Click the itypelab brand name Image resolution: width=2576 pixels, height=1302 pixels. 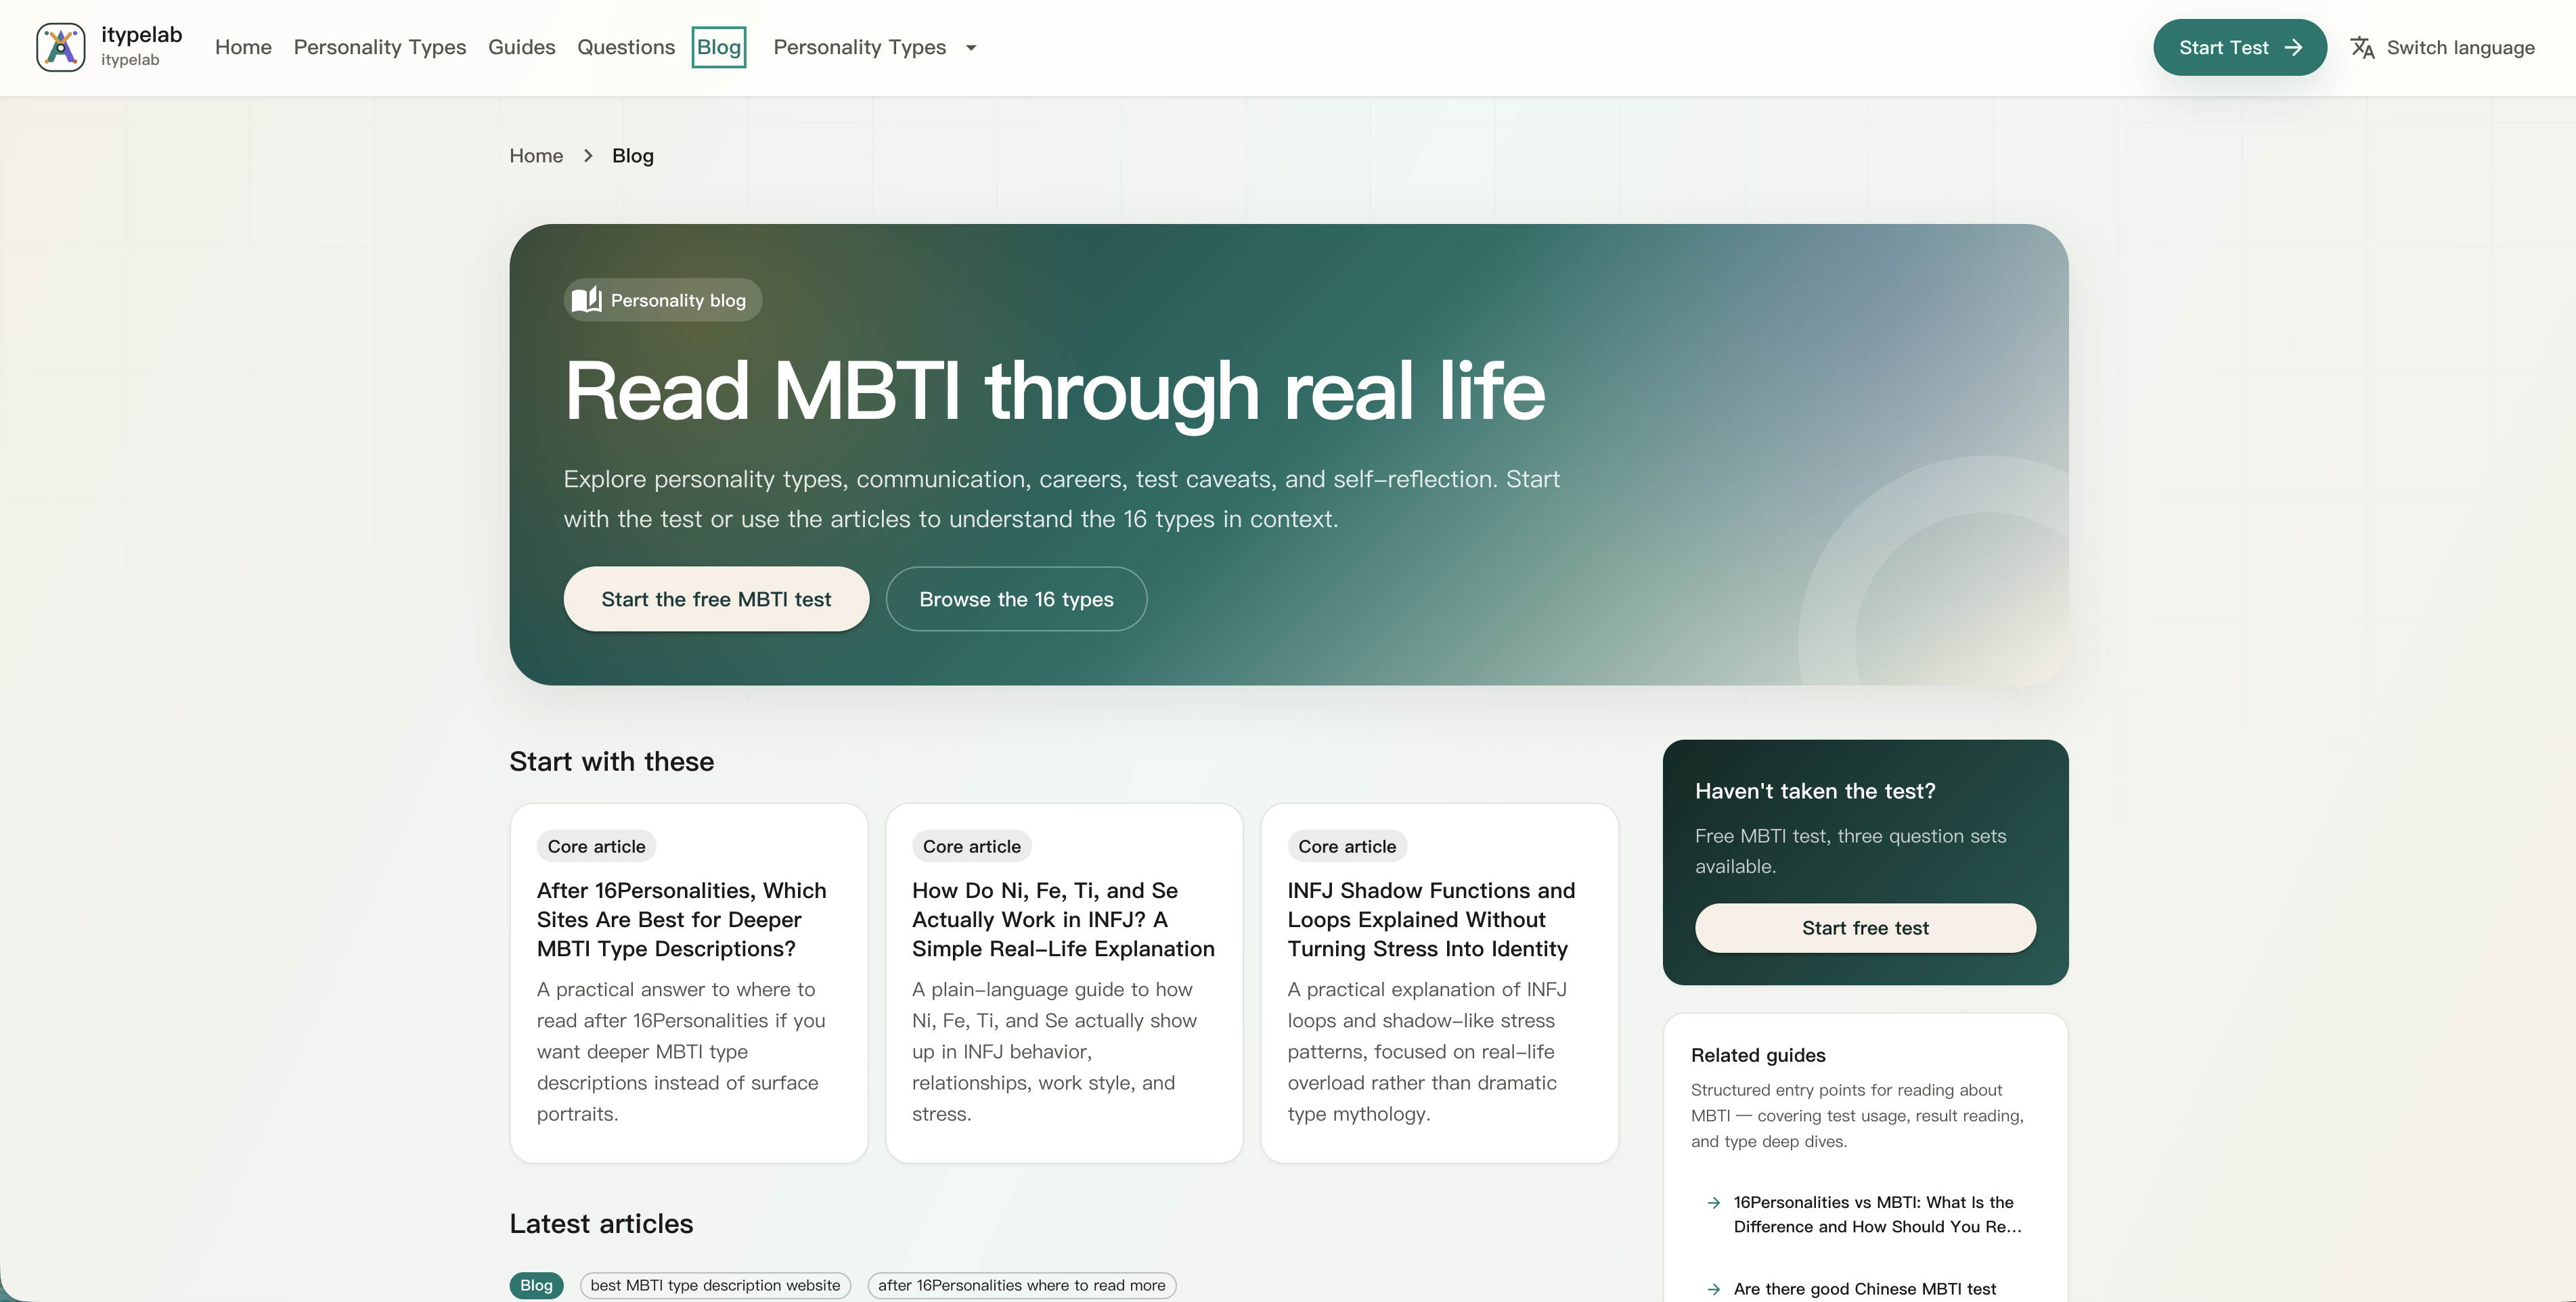coord(142,35)
